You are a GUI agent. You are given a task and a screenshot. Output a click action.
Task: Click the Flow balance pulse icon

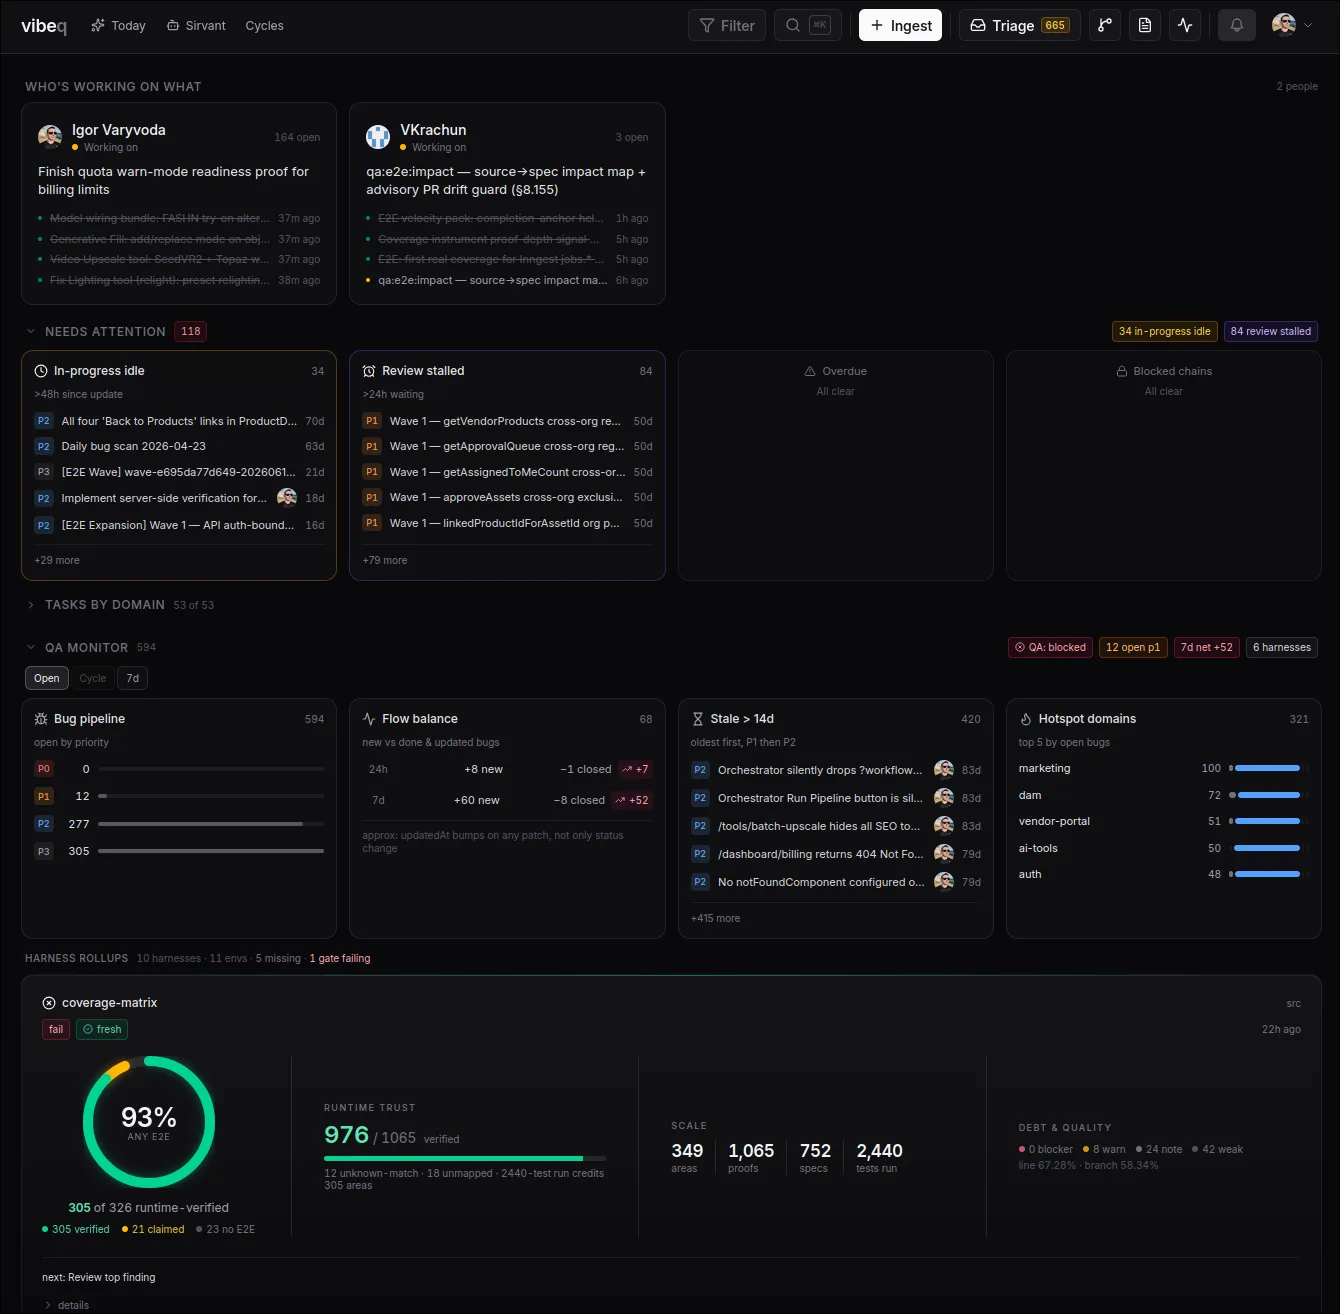click(x=369, y=719)
